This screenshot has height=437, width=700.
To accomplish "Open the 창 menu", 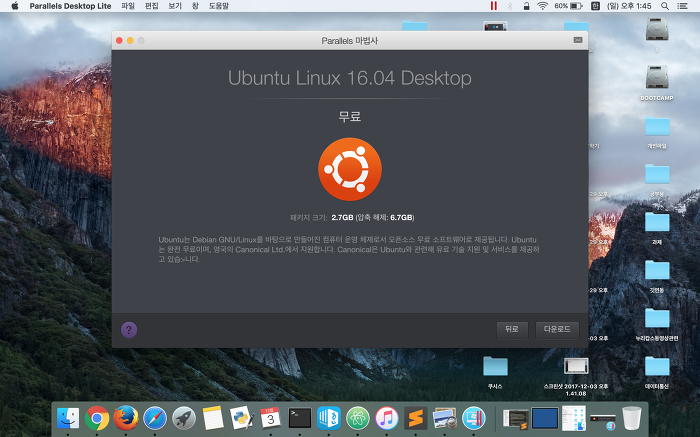I will [195, 6].
